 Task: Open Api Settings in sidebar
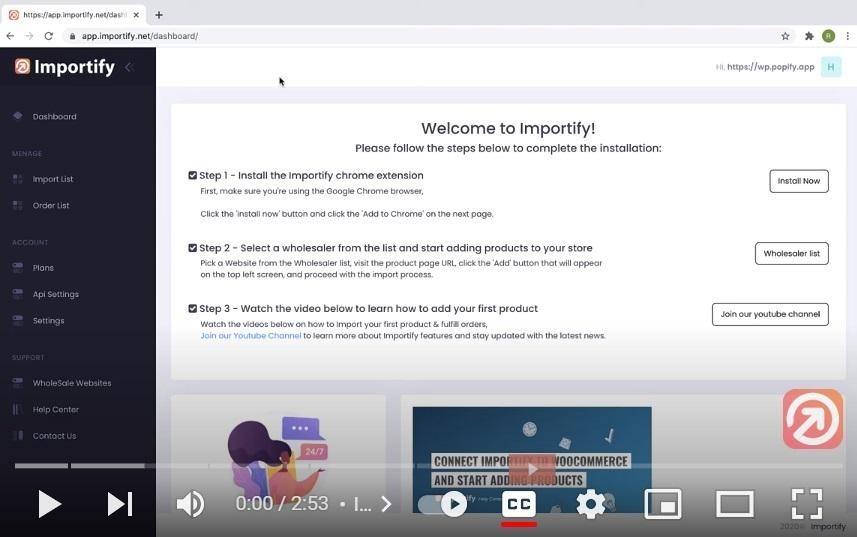[x=56, y=294]
